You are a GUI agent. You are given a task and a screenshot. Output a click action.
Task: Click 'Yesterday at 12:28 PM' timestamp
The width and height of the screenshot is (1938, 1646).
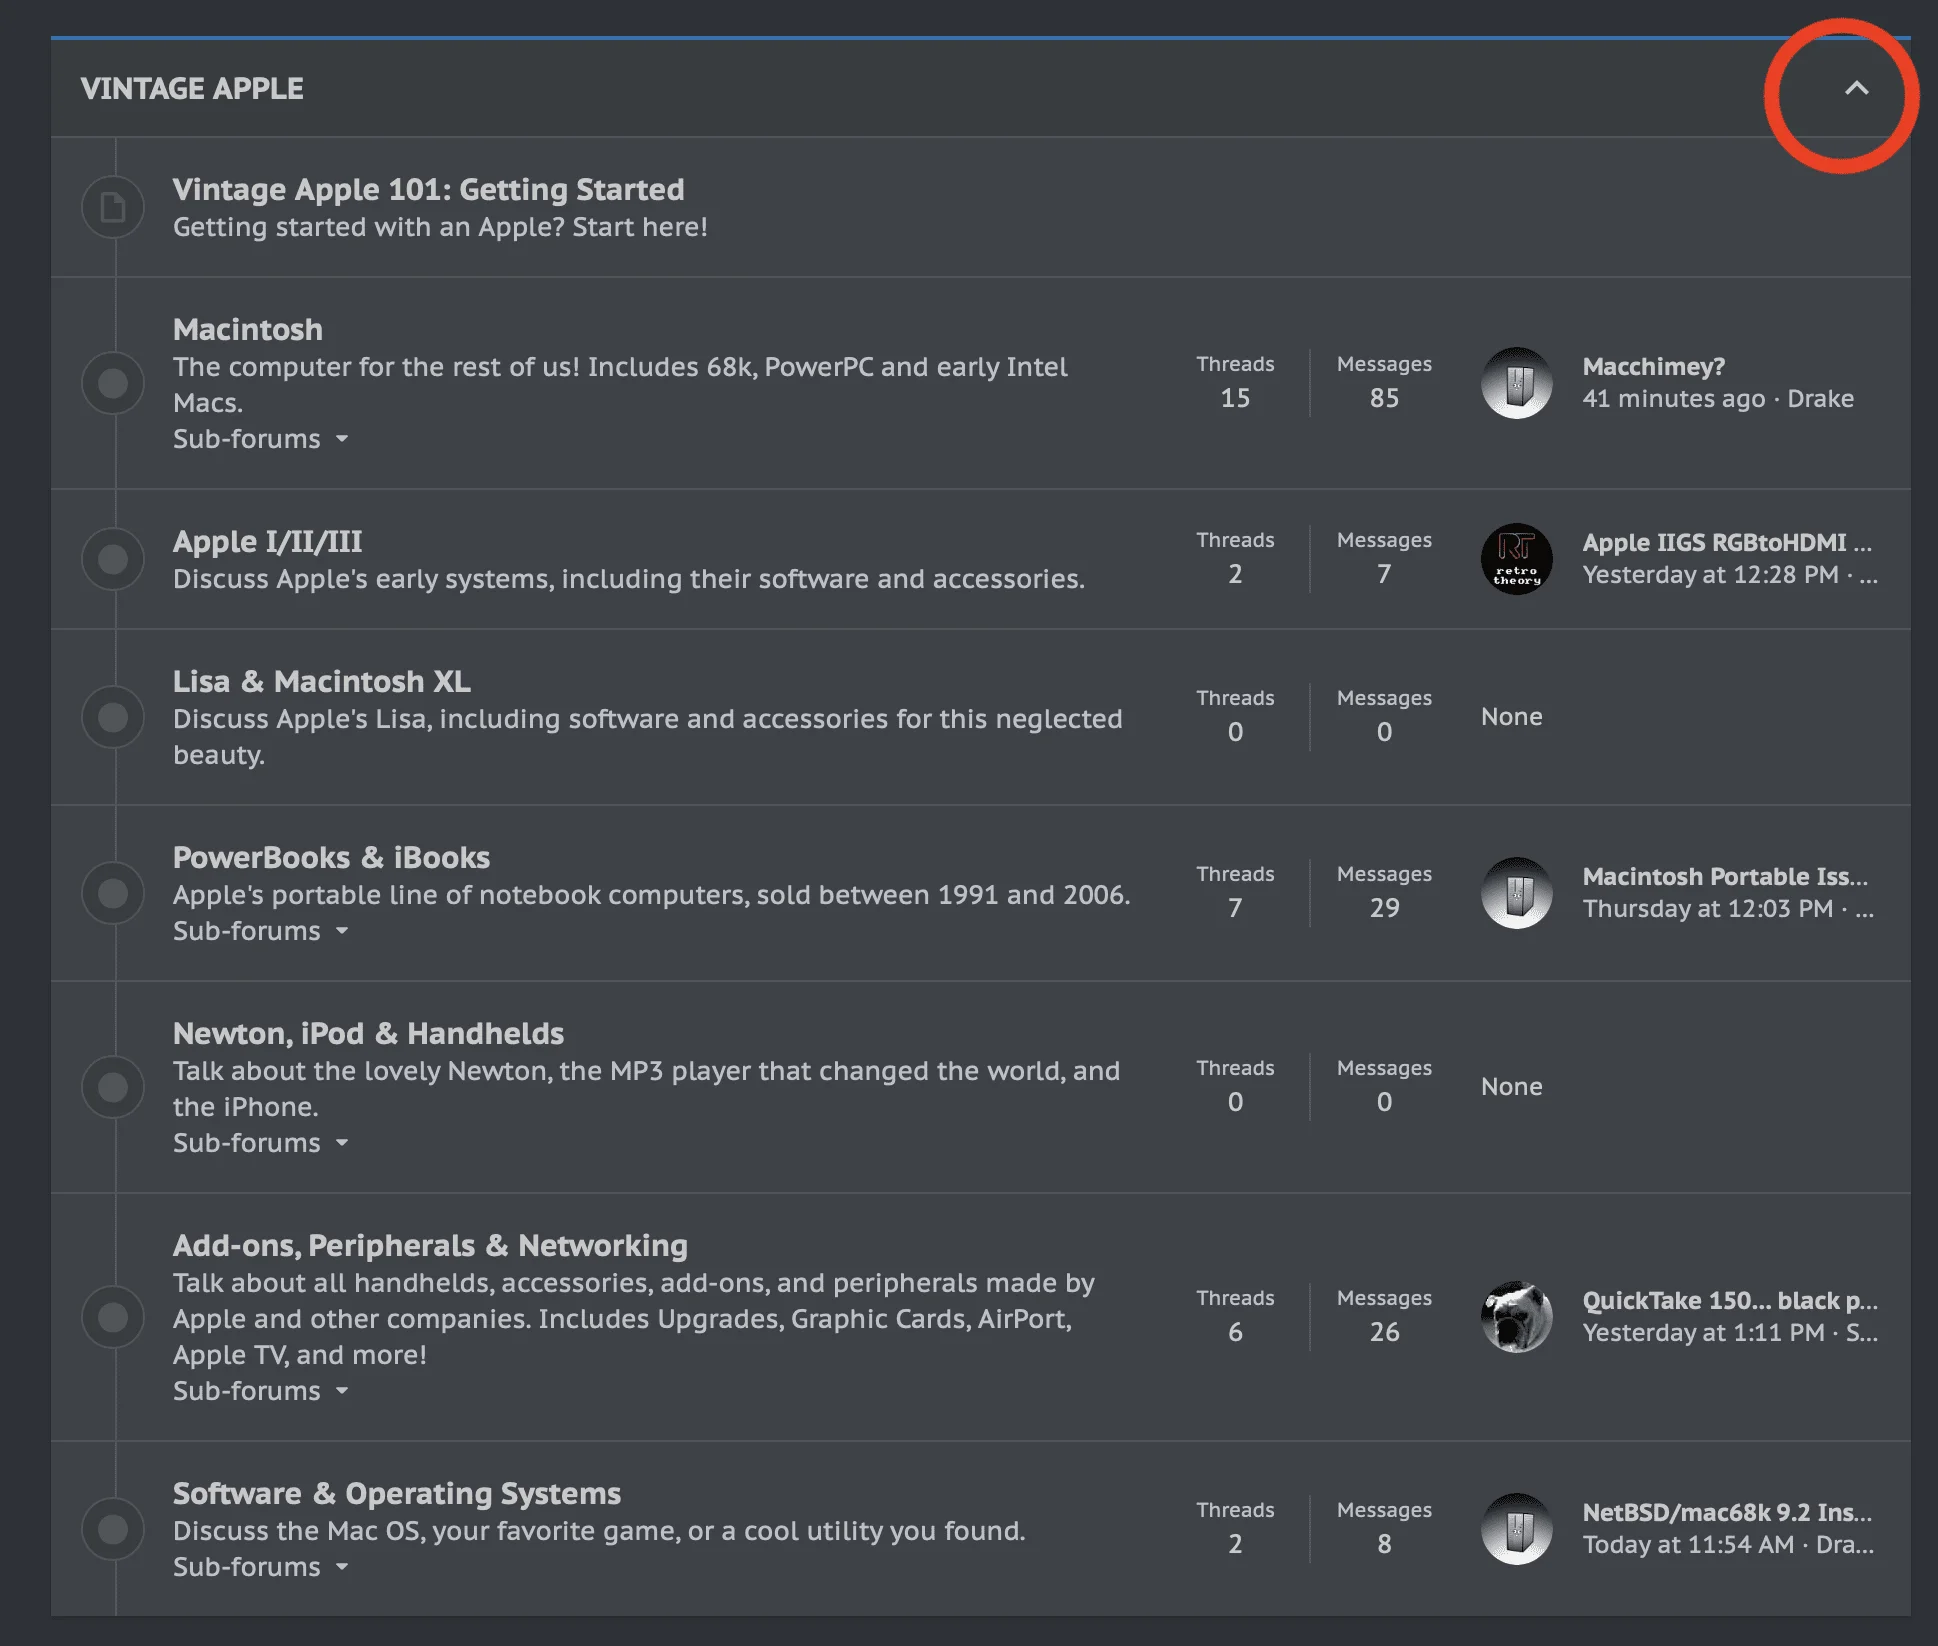point(1710,574)
